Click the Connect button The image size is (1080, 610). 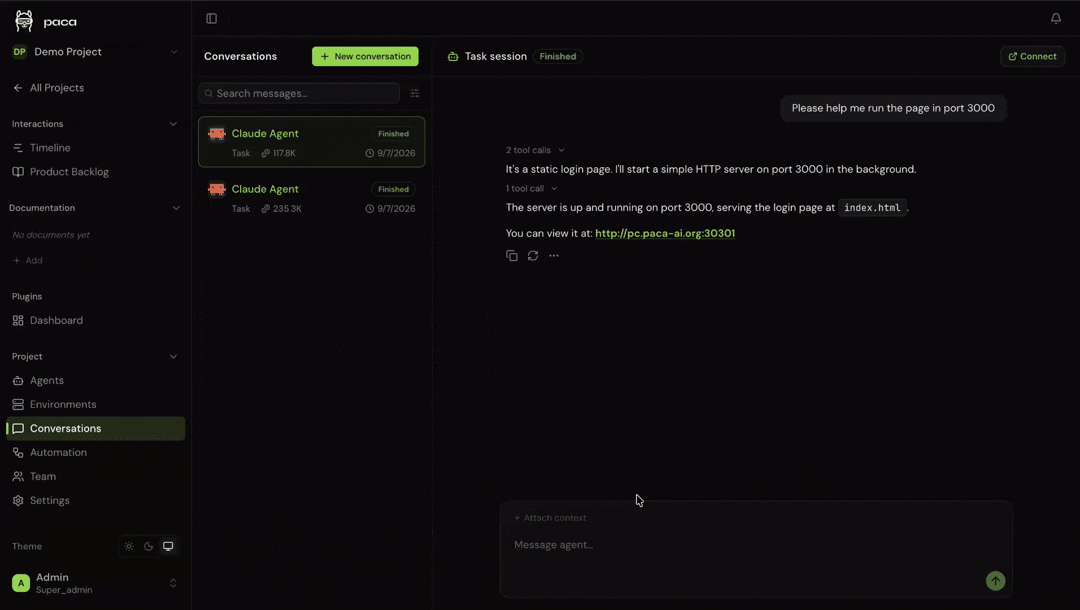pyautogui.click(x=1032, y=56)
